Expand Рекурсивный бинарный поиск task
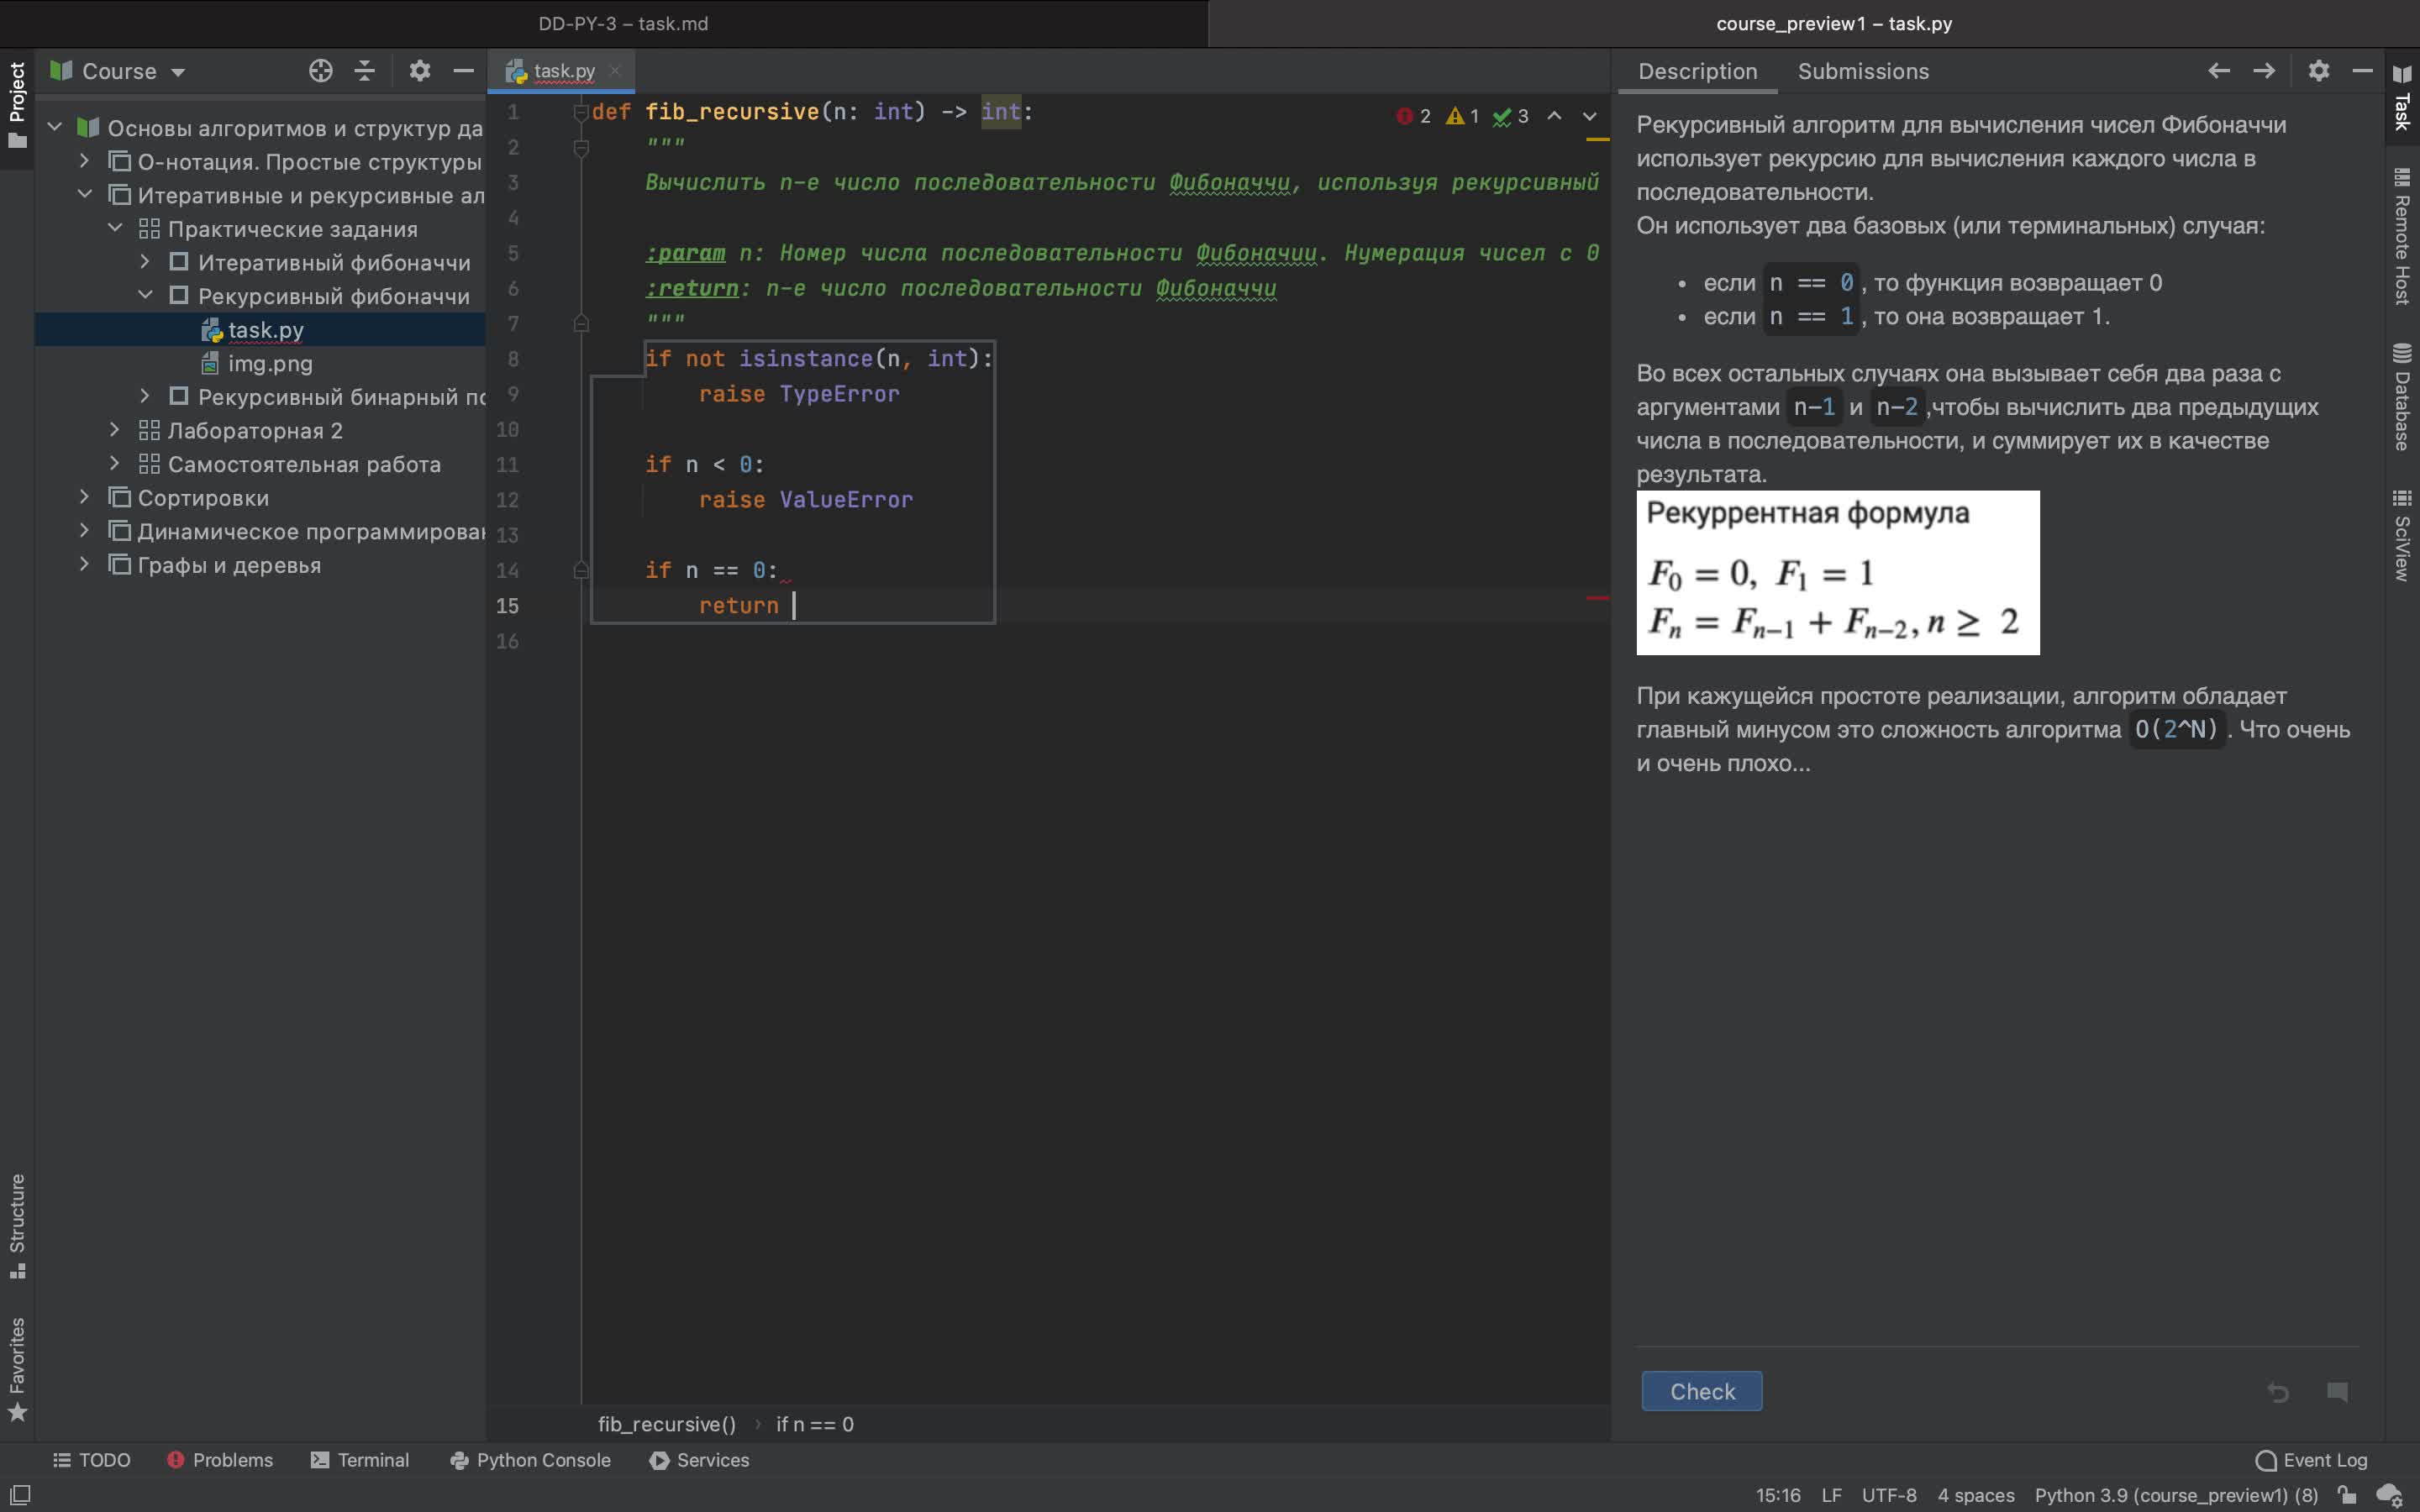Screen dimensions: 2420x1512 (x=145, y=396)
